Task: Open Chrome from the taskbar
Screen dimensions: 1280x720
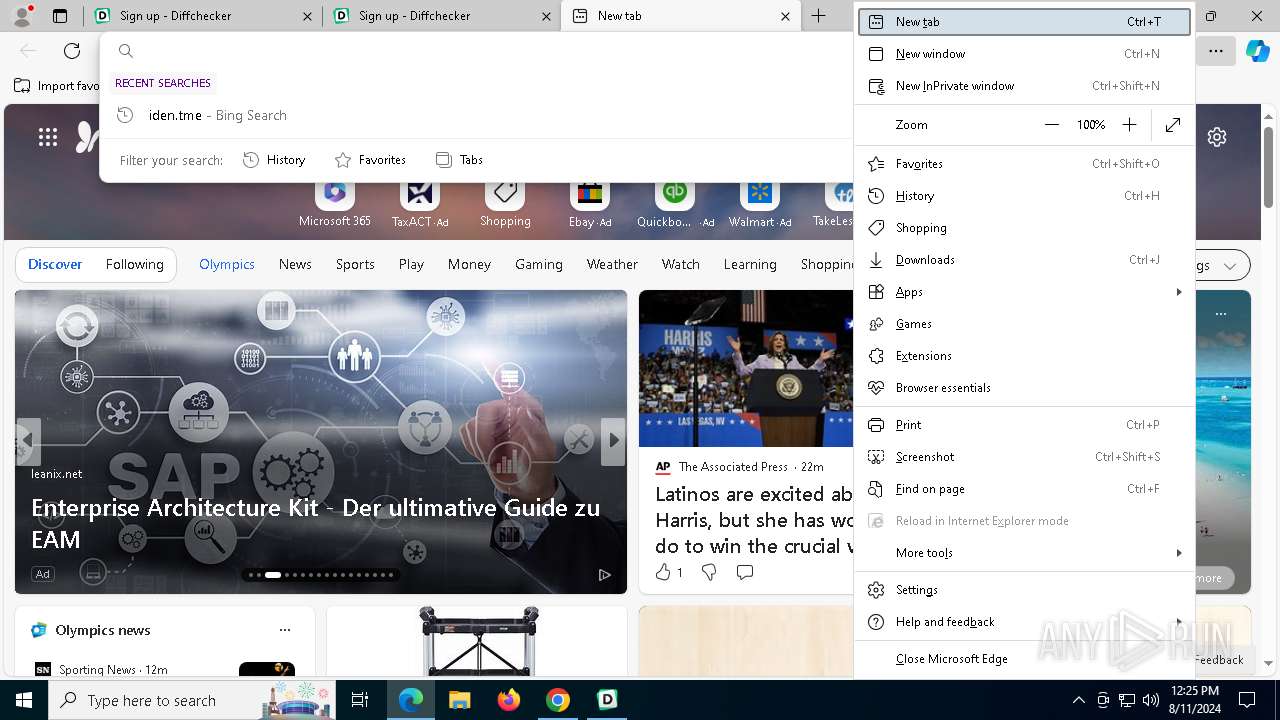Action: point(558,700)
